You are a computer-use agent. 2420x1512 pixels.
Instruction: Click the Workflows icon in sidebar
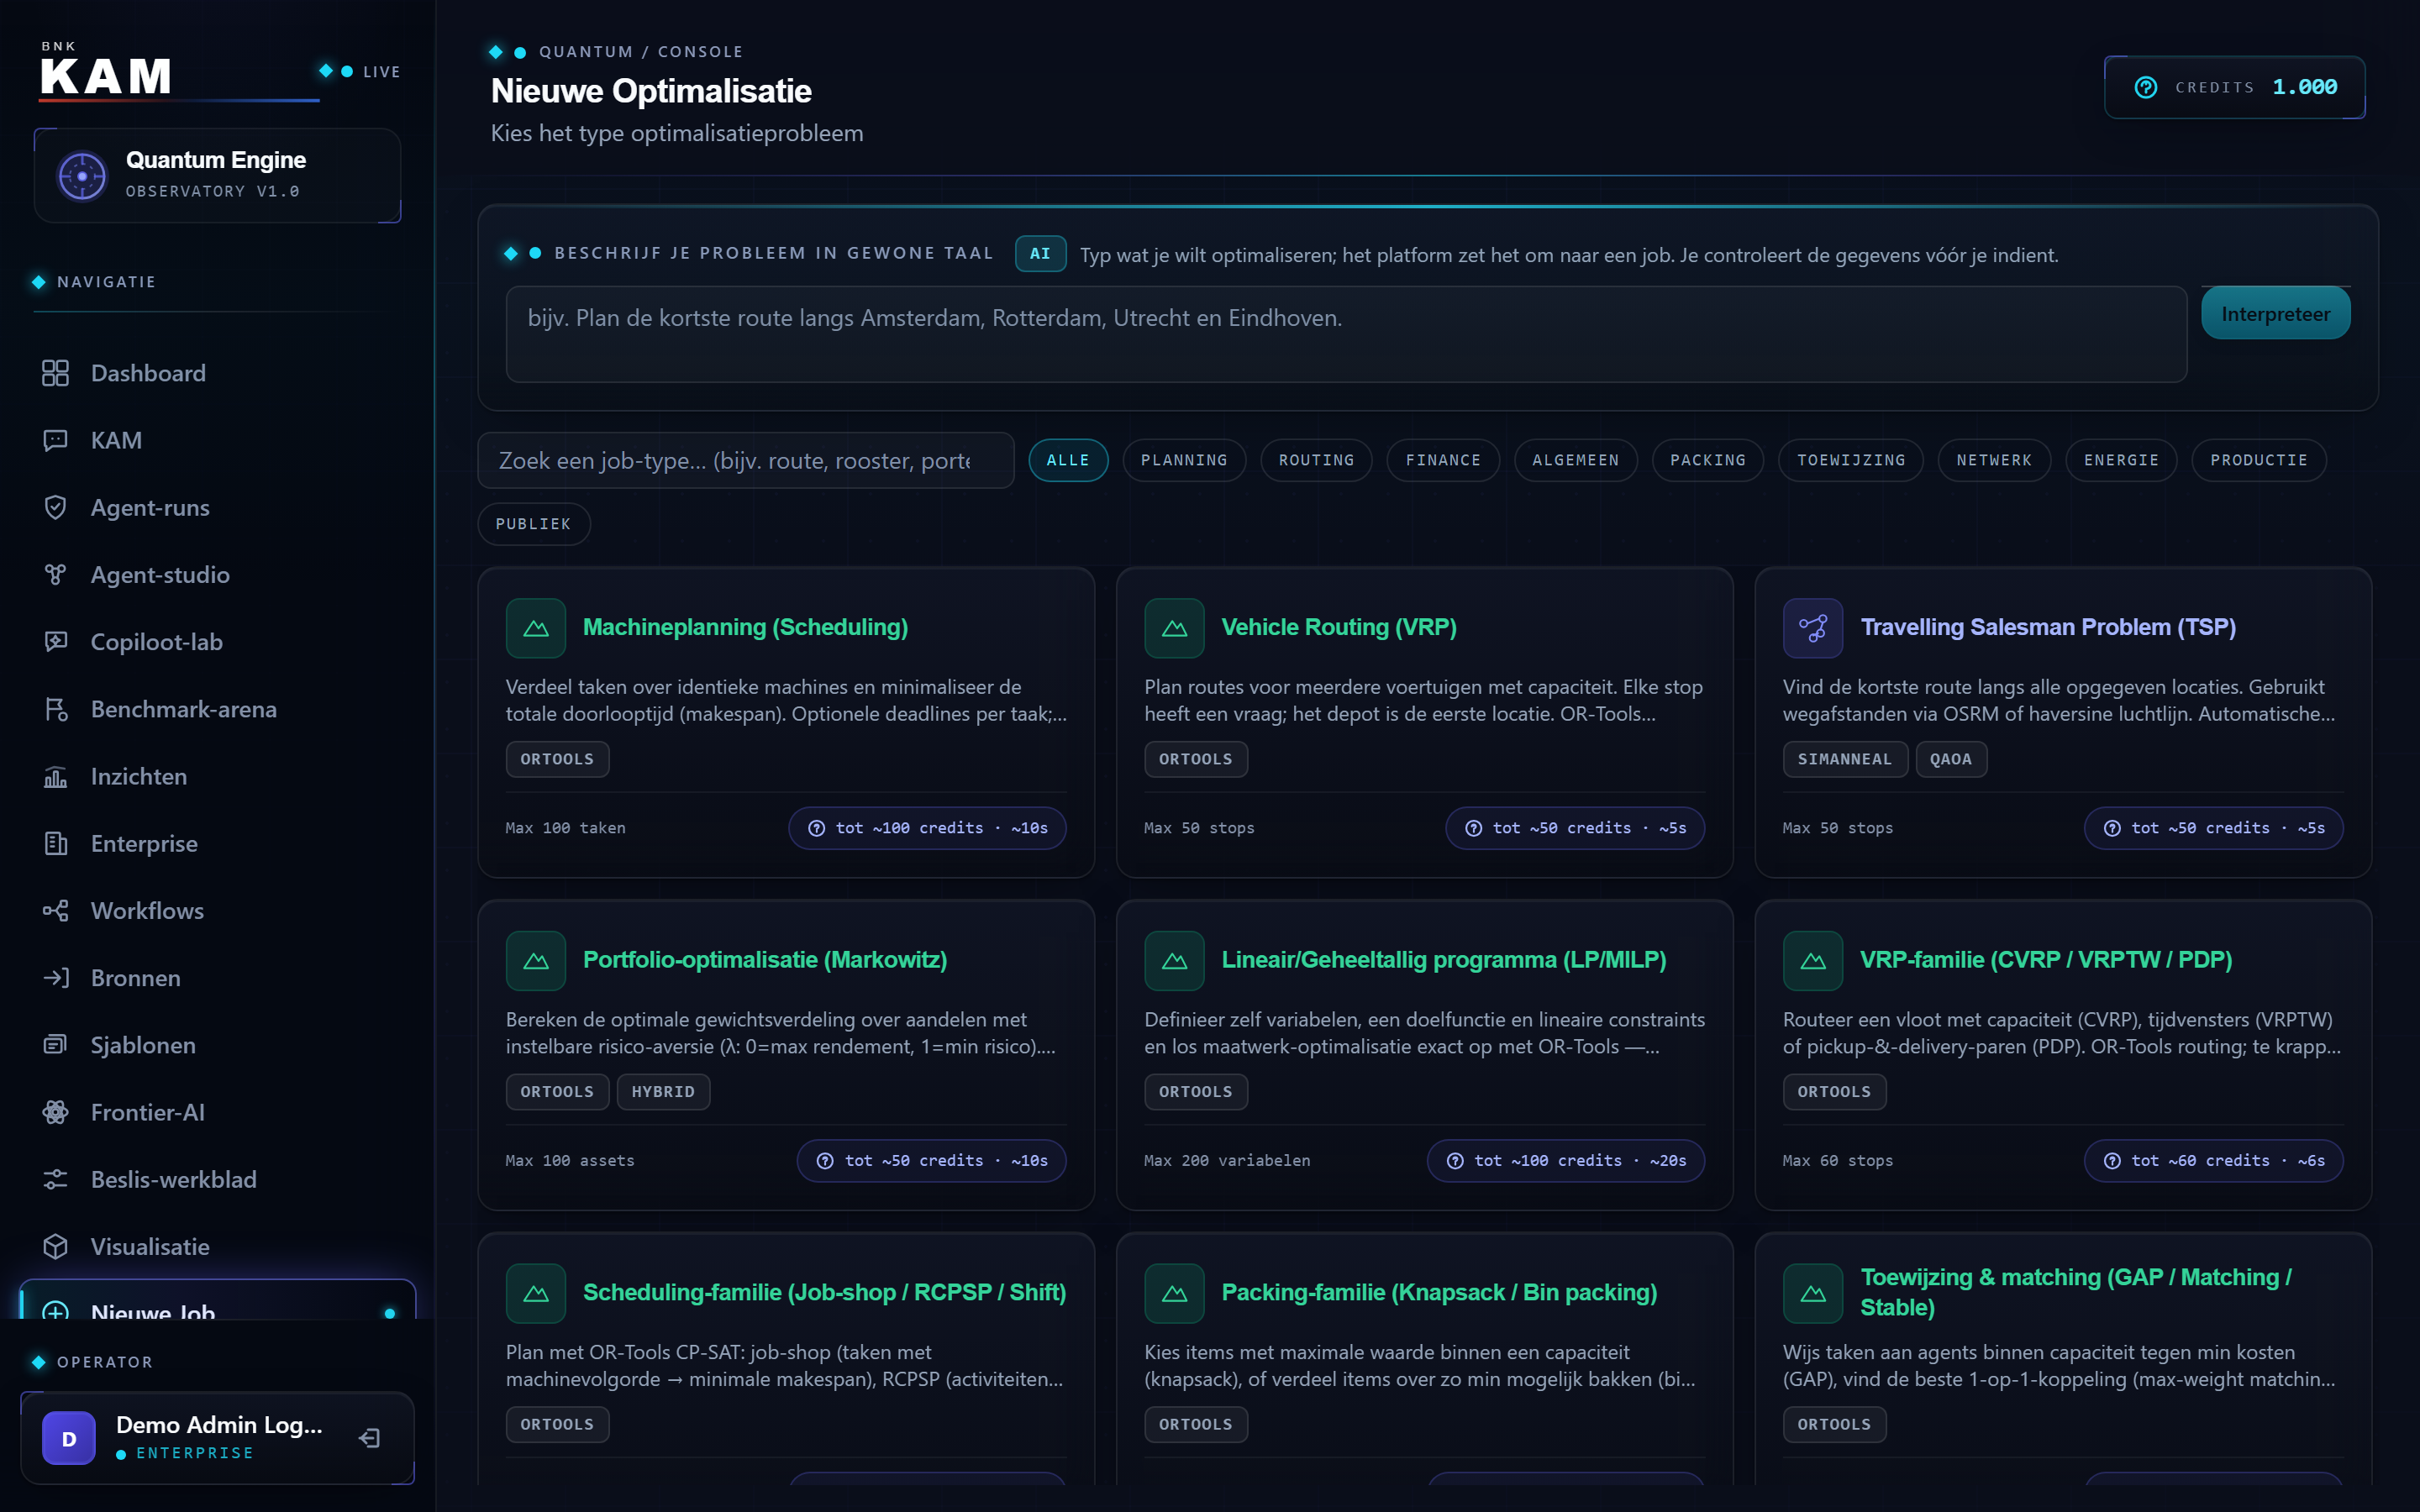pyautogui.click(x=55, y=910)
